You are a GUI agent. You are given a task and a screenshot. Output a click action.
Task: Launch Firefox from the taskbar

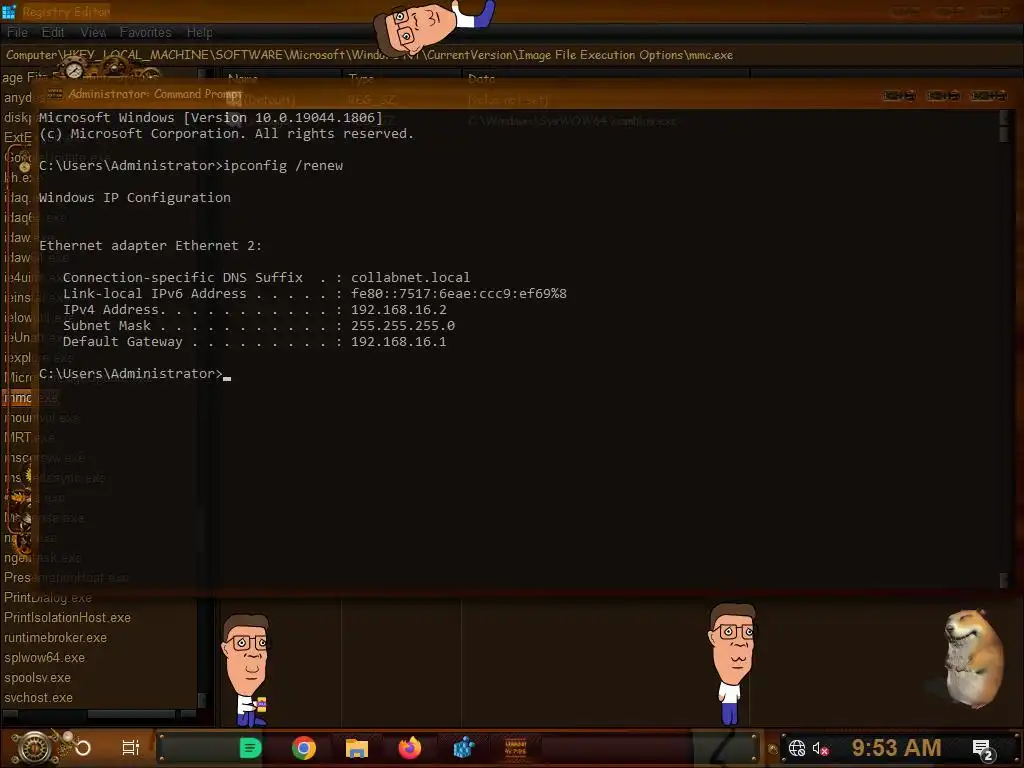click(410, 748)
